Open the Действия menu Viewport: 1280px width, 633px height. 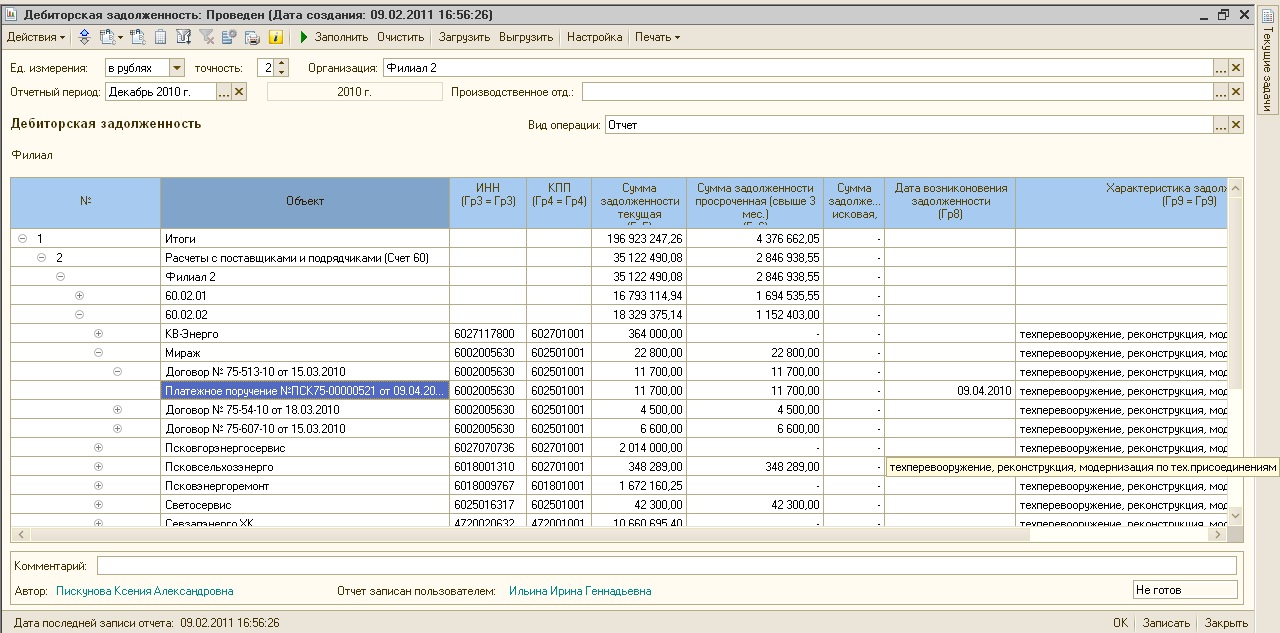coord(36,37)
